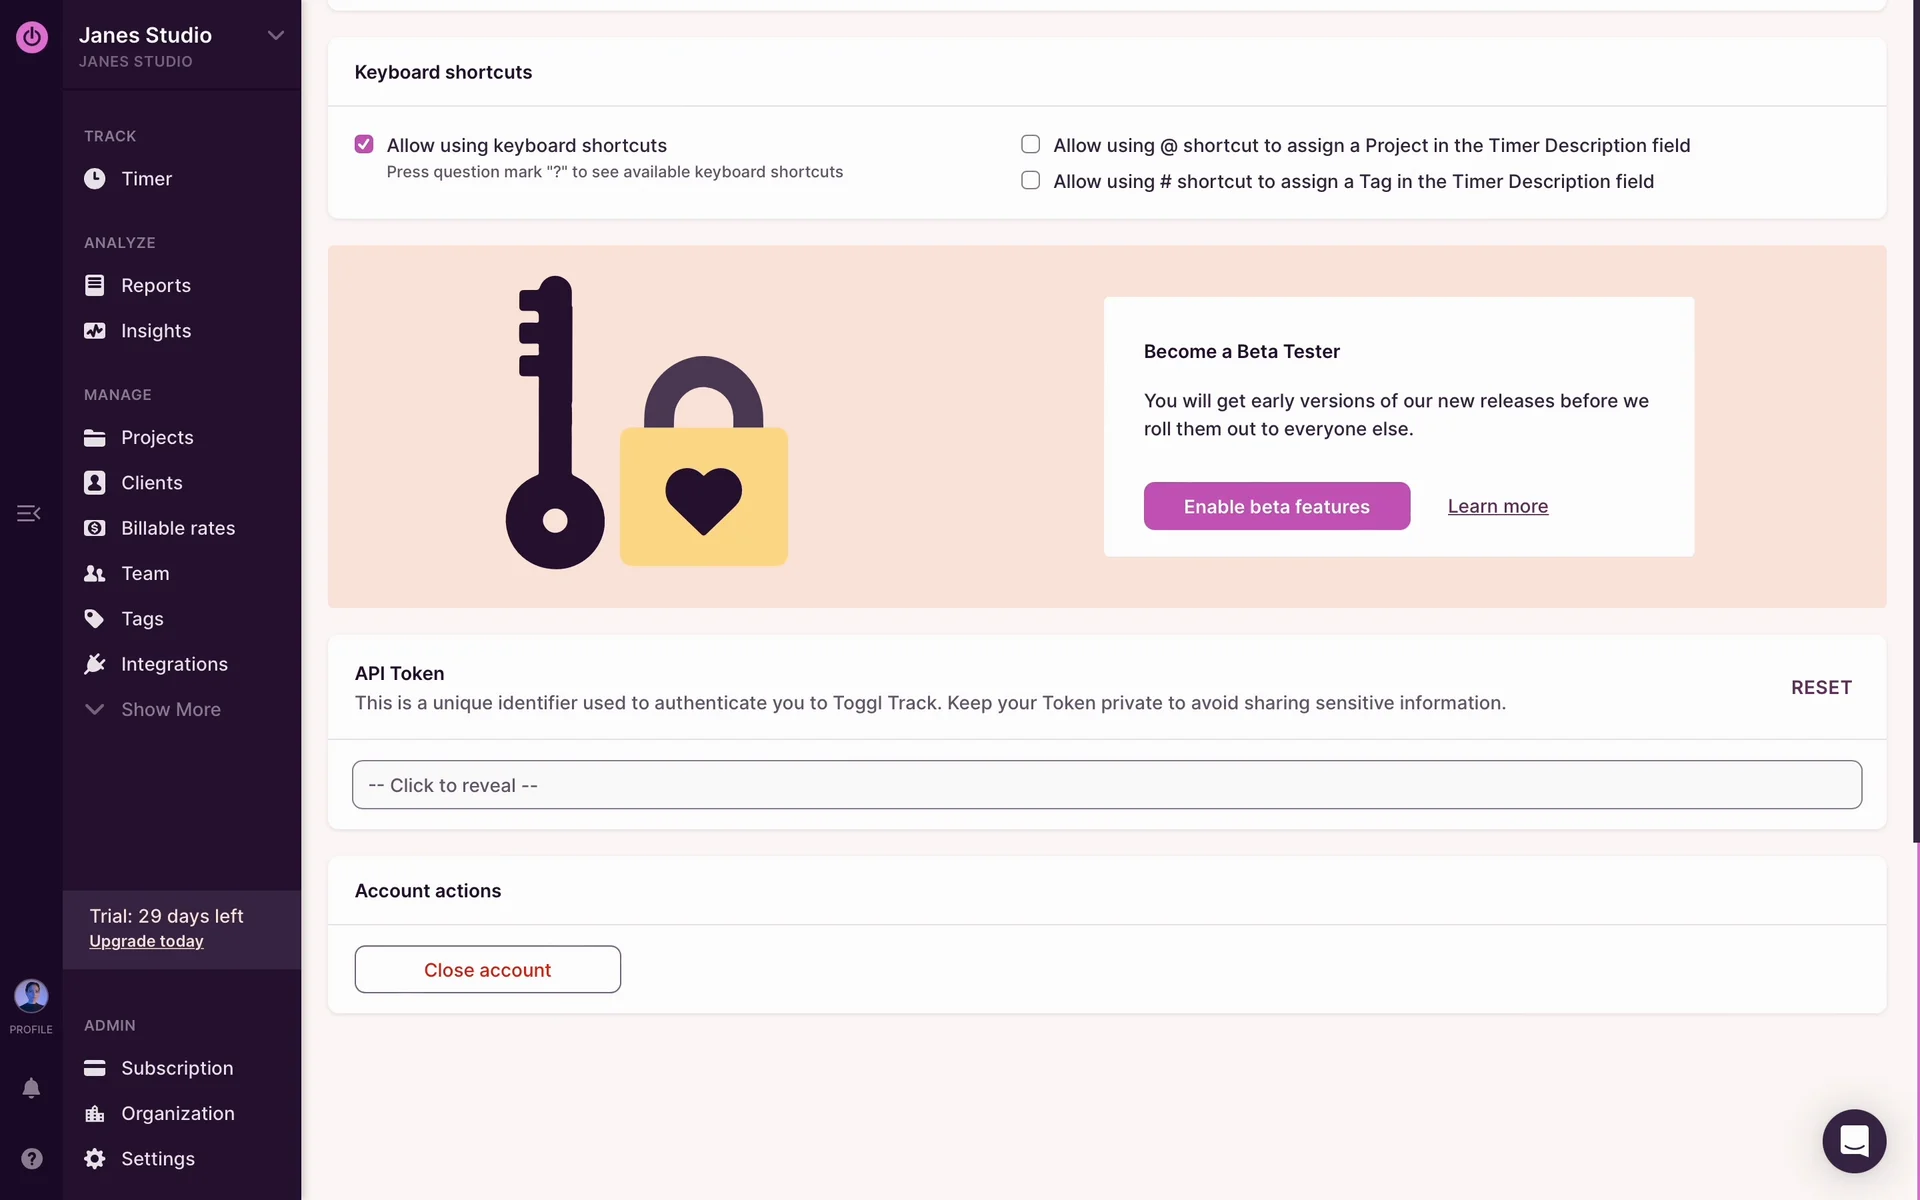Viewport: 1920px width, 1200px height.
Task: Expand Show More in sidebar
Action: (x=170, y=710)
